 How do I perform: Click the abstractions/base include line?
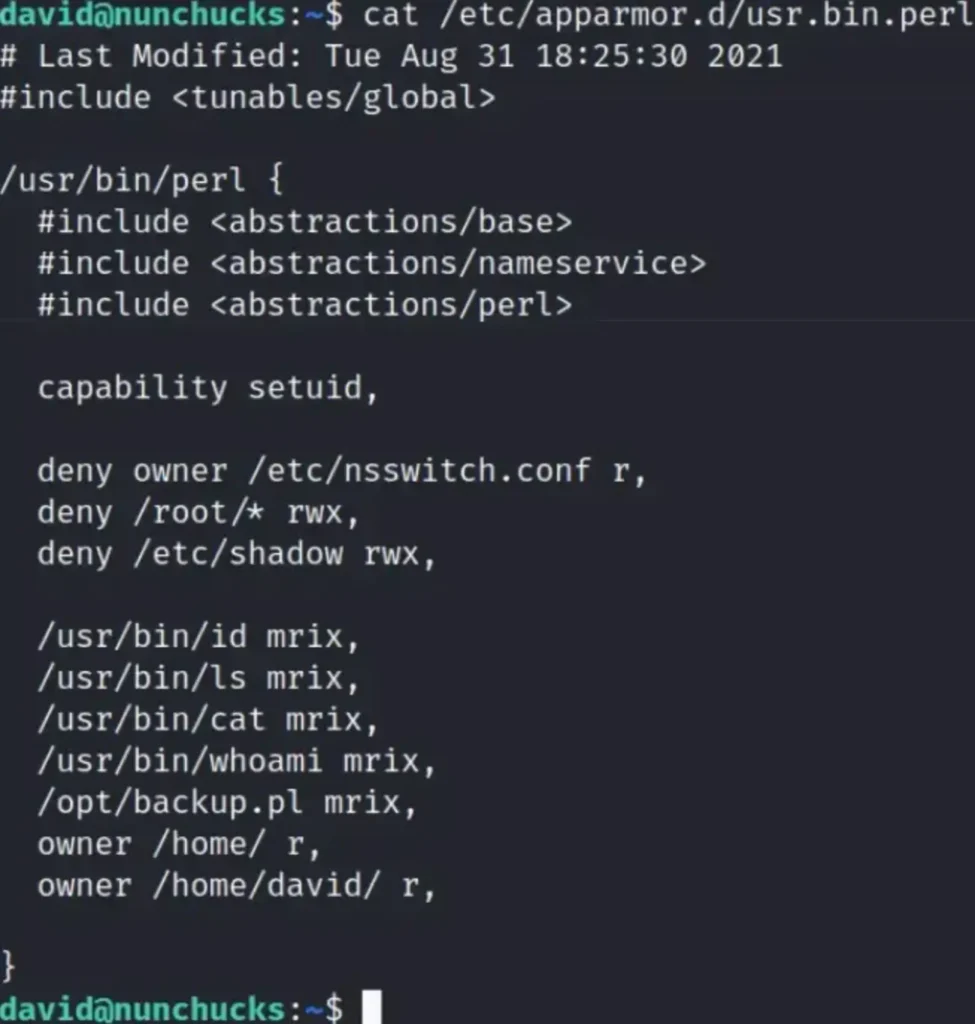tap(304, 222)
